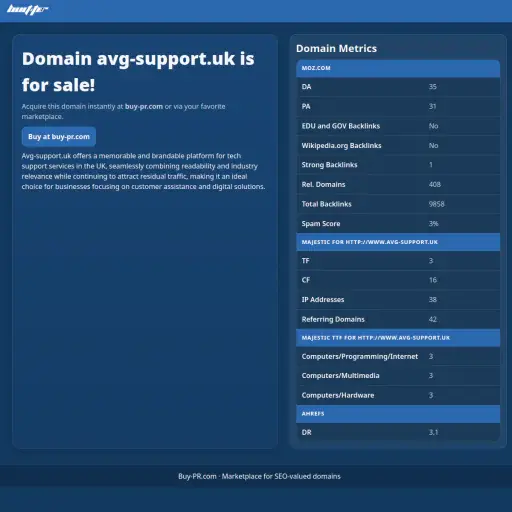Click the PA row label
The height and width of the screenshot is (512, 512).
(306, 106)
